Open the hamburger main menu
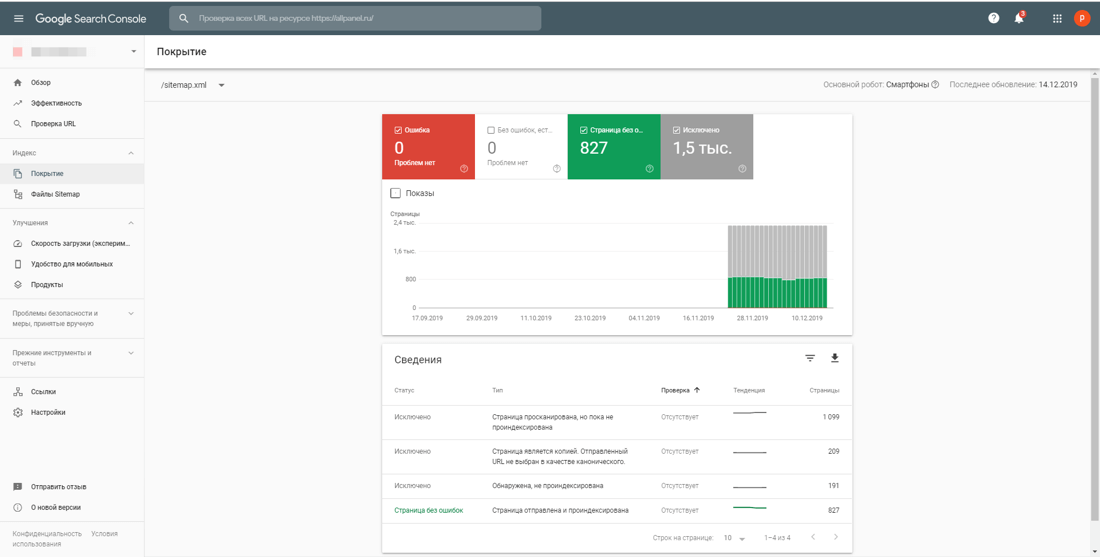The image size is (1100, 557). 18,18
